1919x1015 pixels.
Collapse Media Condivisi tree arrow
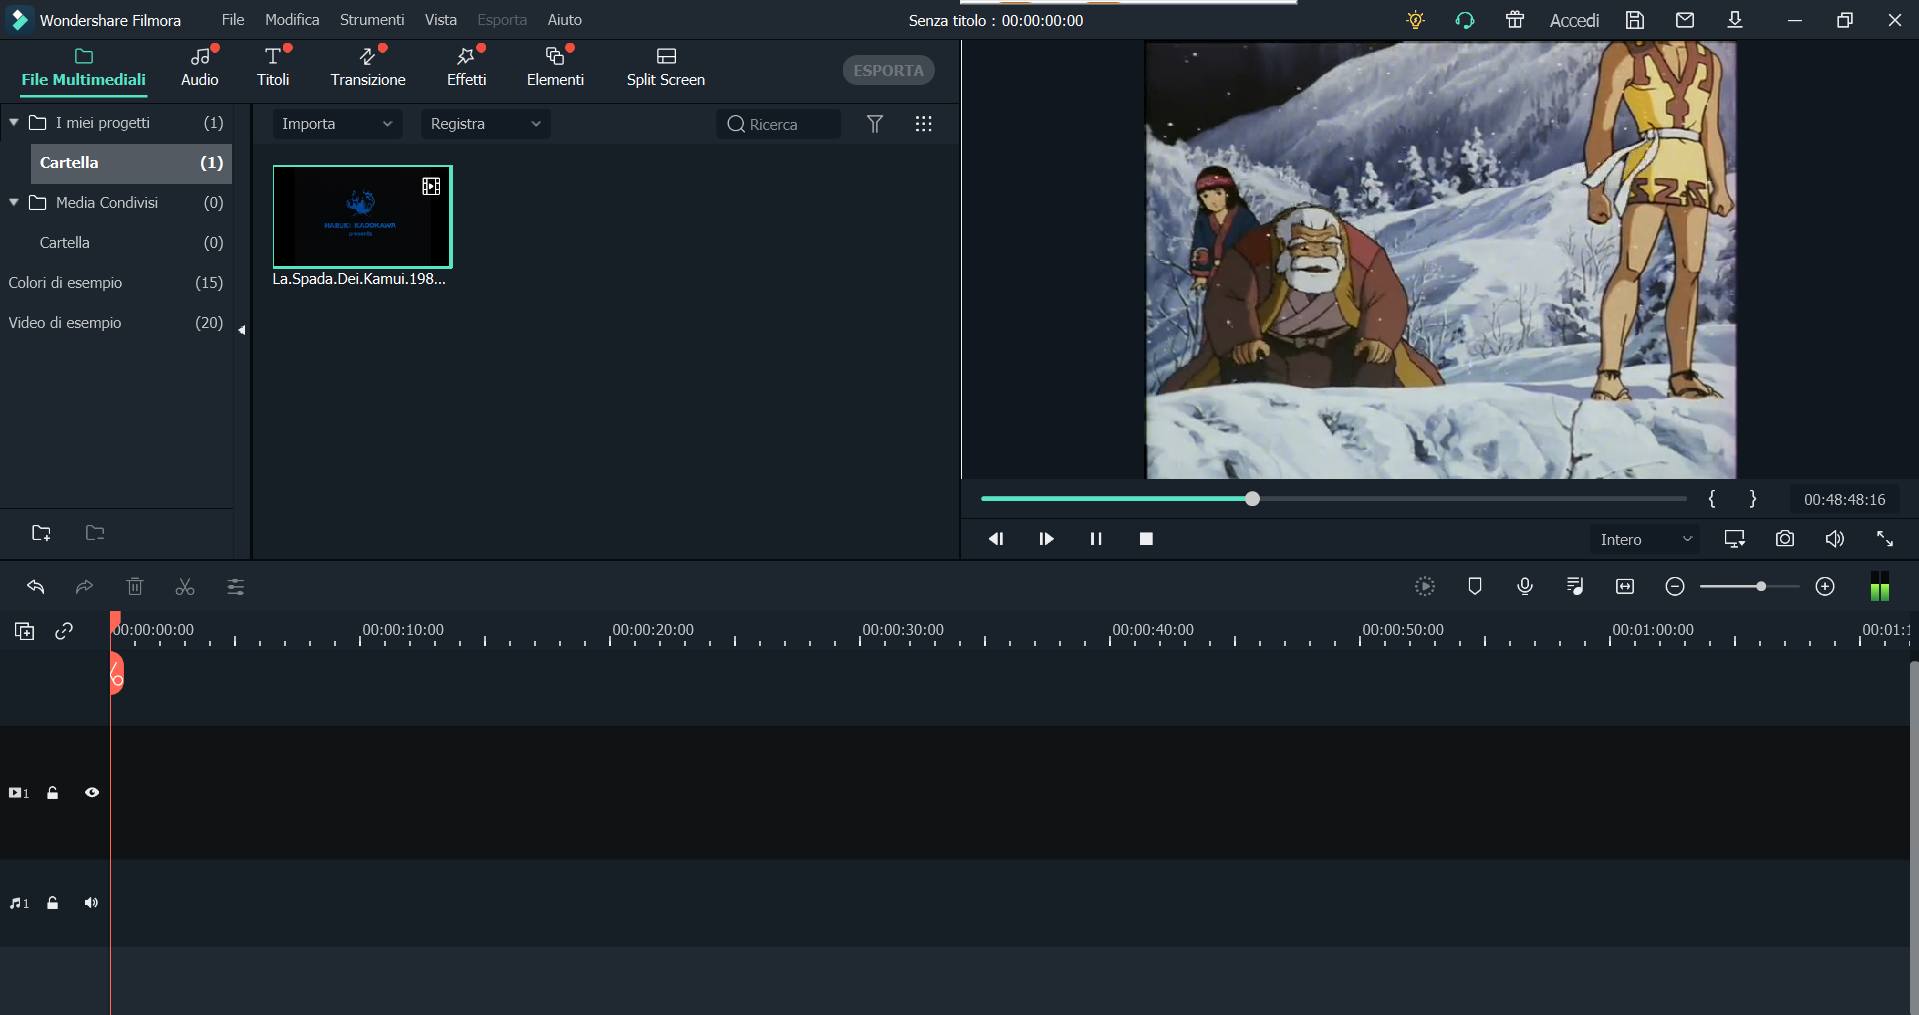pyautogui.click(x=14, y=202)
